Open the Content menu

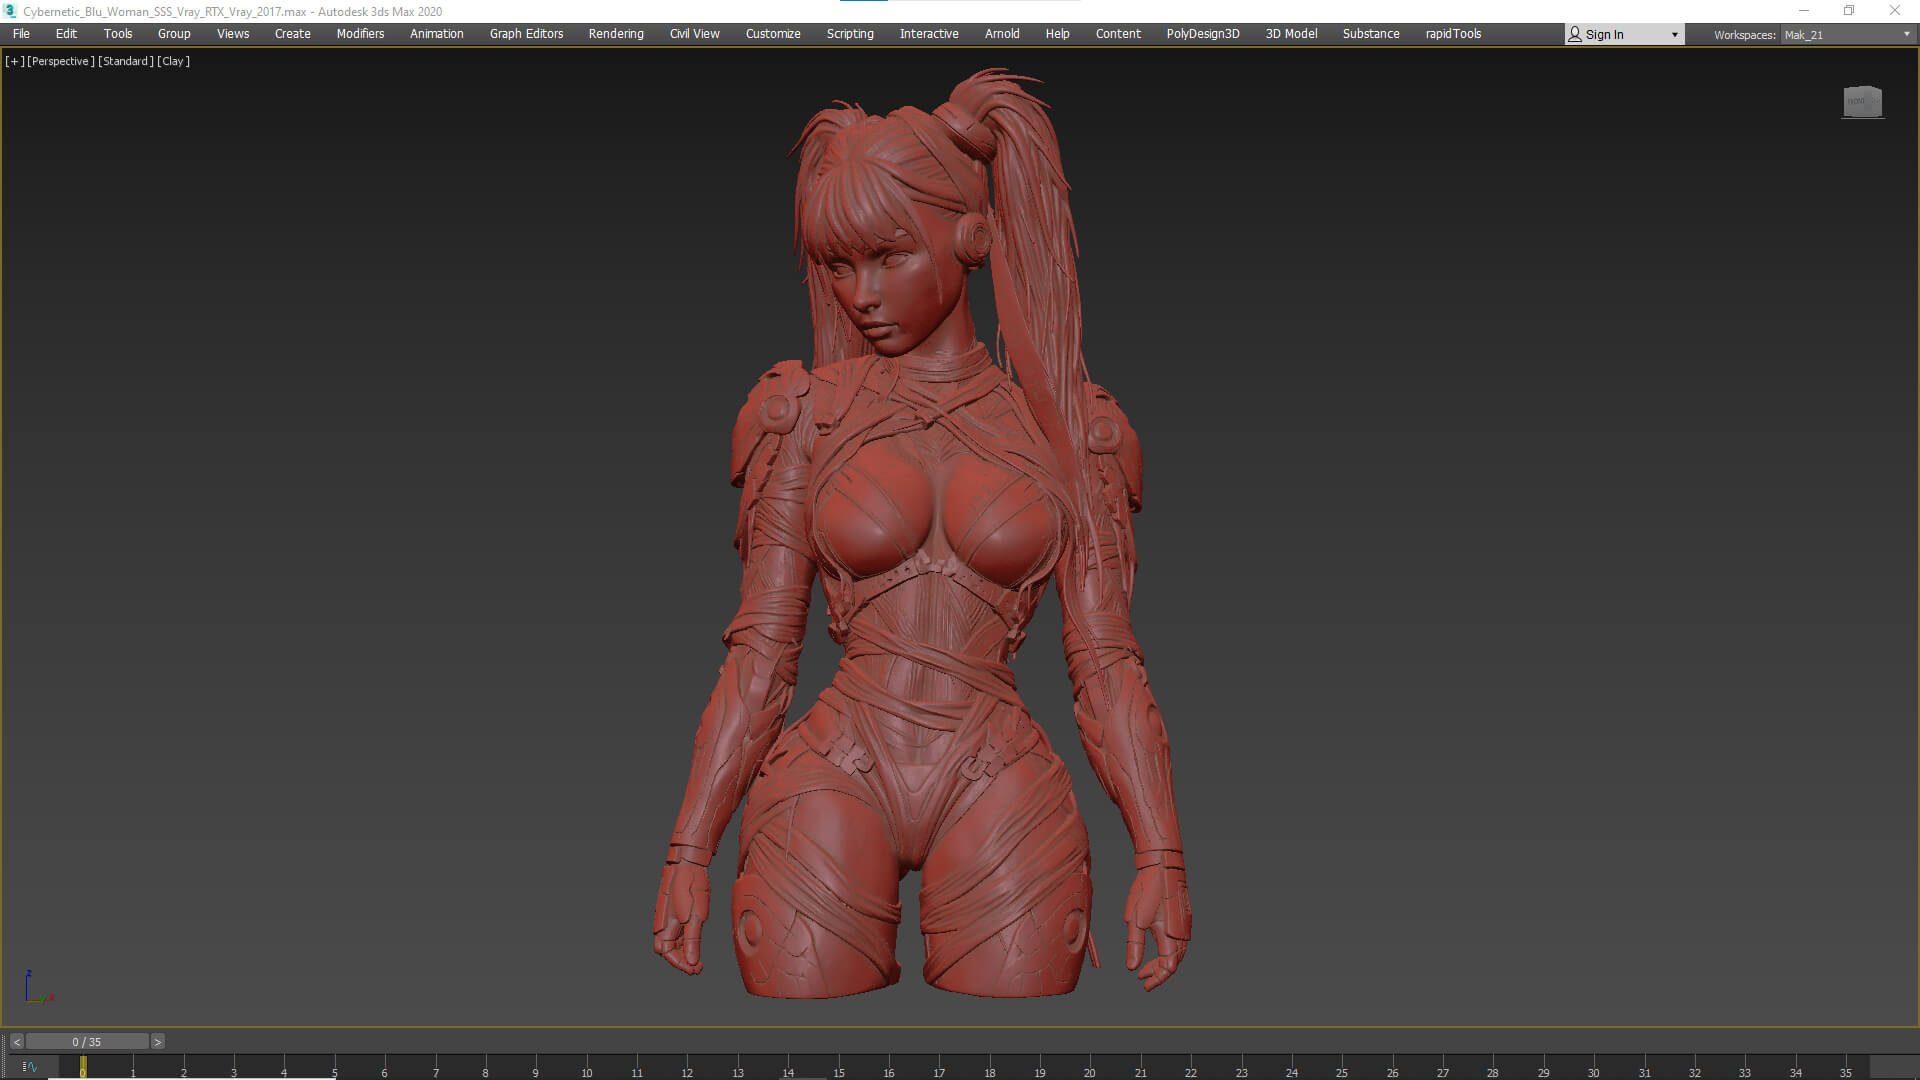(1118, 34)
